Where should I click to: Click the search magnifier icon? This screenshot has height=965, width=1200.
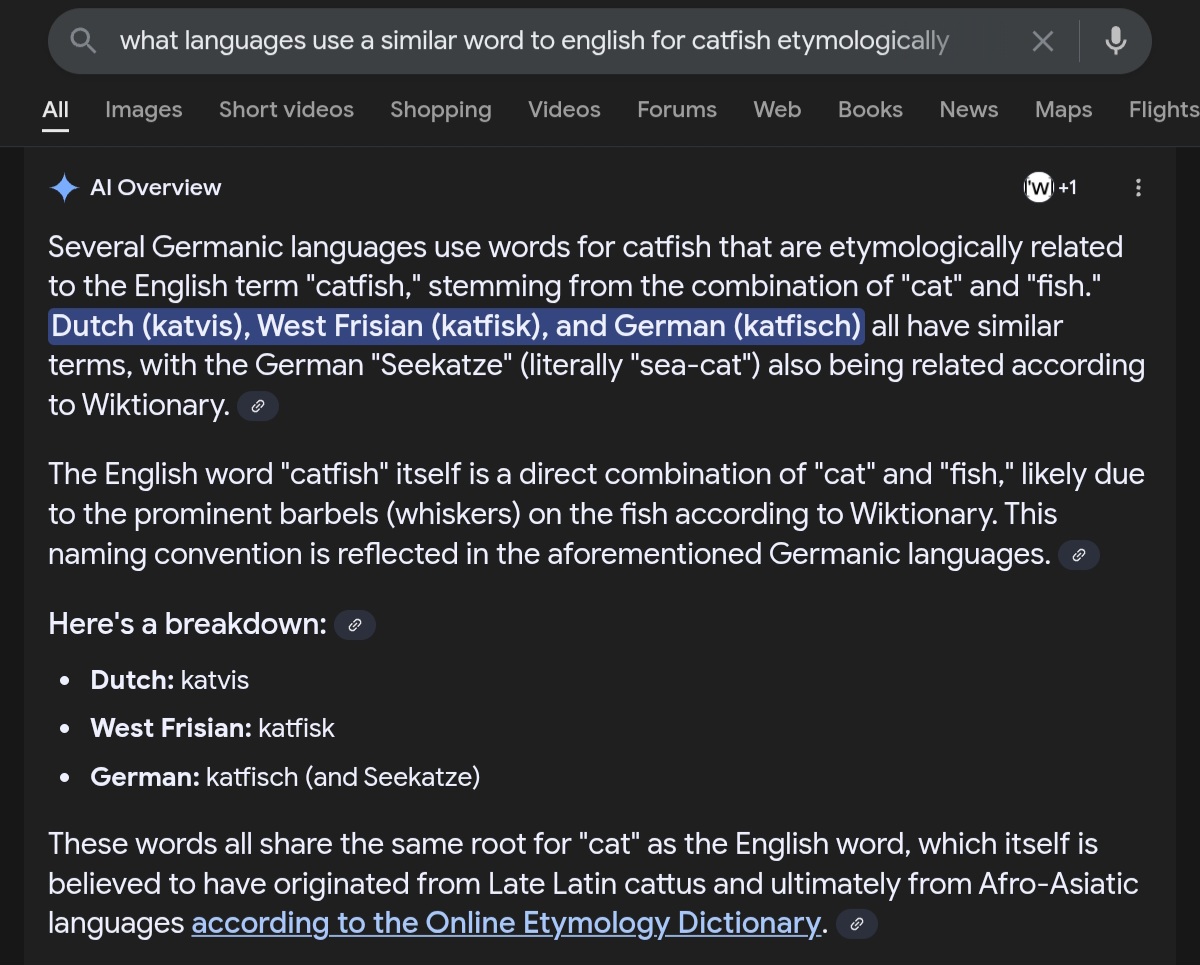pyautogui.click(x=84, y=41)
